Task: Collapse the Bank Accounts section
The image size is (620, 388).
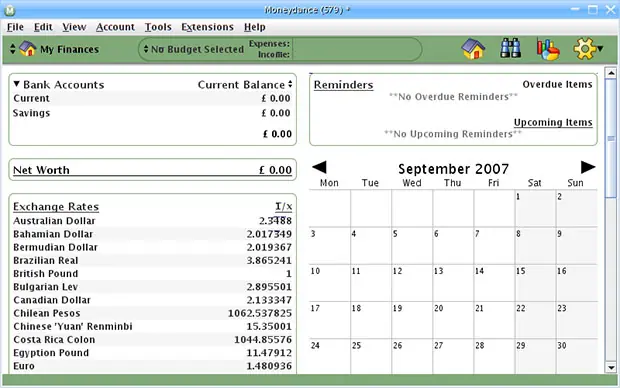Action: click(x=16, y=84)
